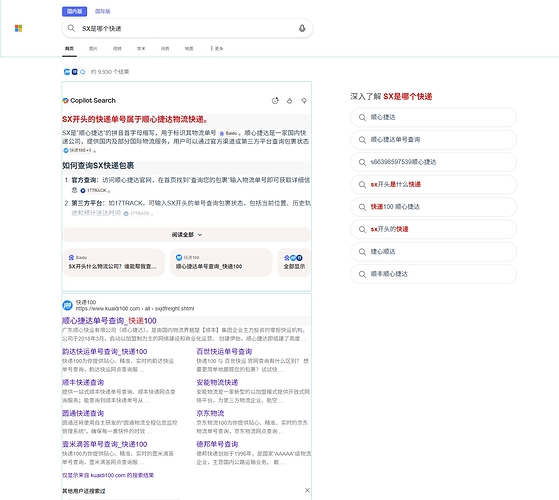Image resolution: width=559 pixels, height=500 pixels.
Task: Click the microphone voice search icon
Action: coord(302,28)
